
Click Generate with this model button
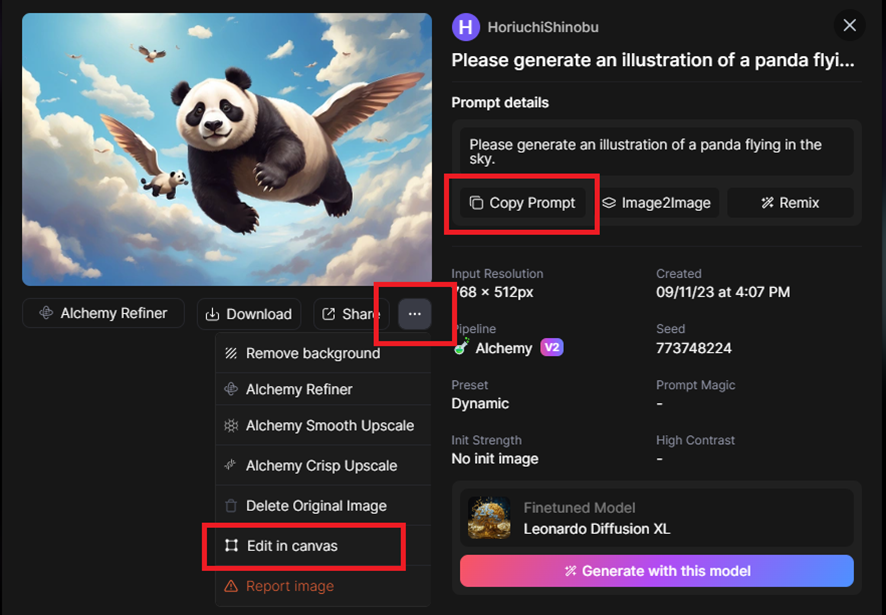(x=657, y=571)
